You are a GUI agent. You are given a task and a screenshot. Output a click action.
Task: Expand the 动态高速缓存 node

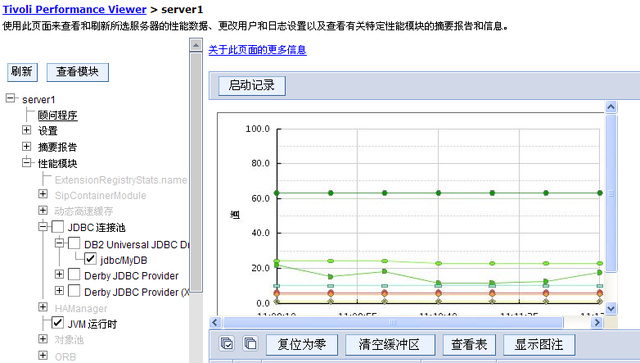click(43, 210)
